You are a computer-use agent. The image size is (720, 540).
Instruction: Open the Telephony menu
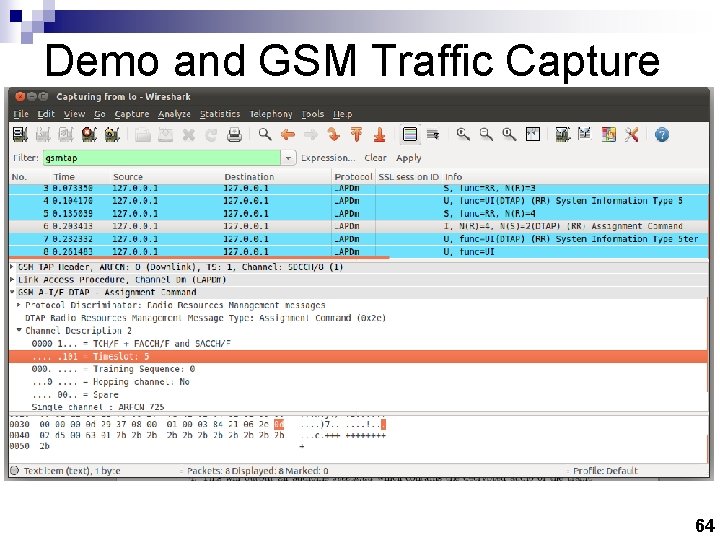[x=270, y=114]
